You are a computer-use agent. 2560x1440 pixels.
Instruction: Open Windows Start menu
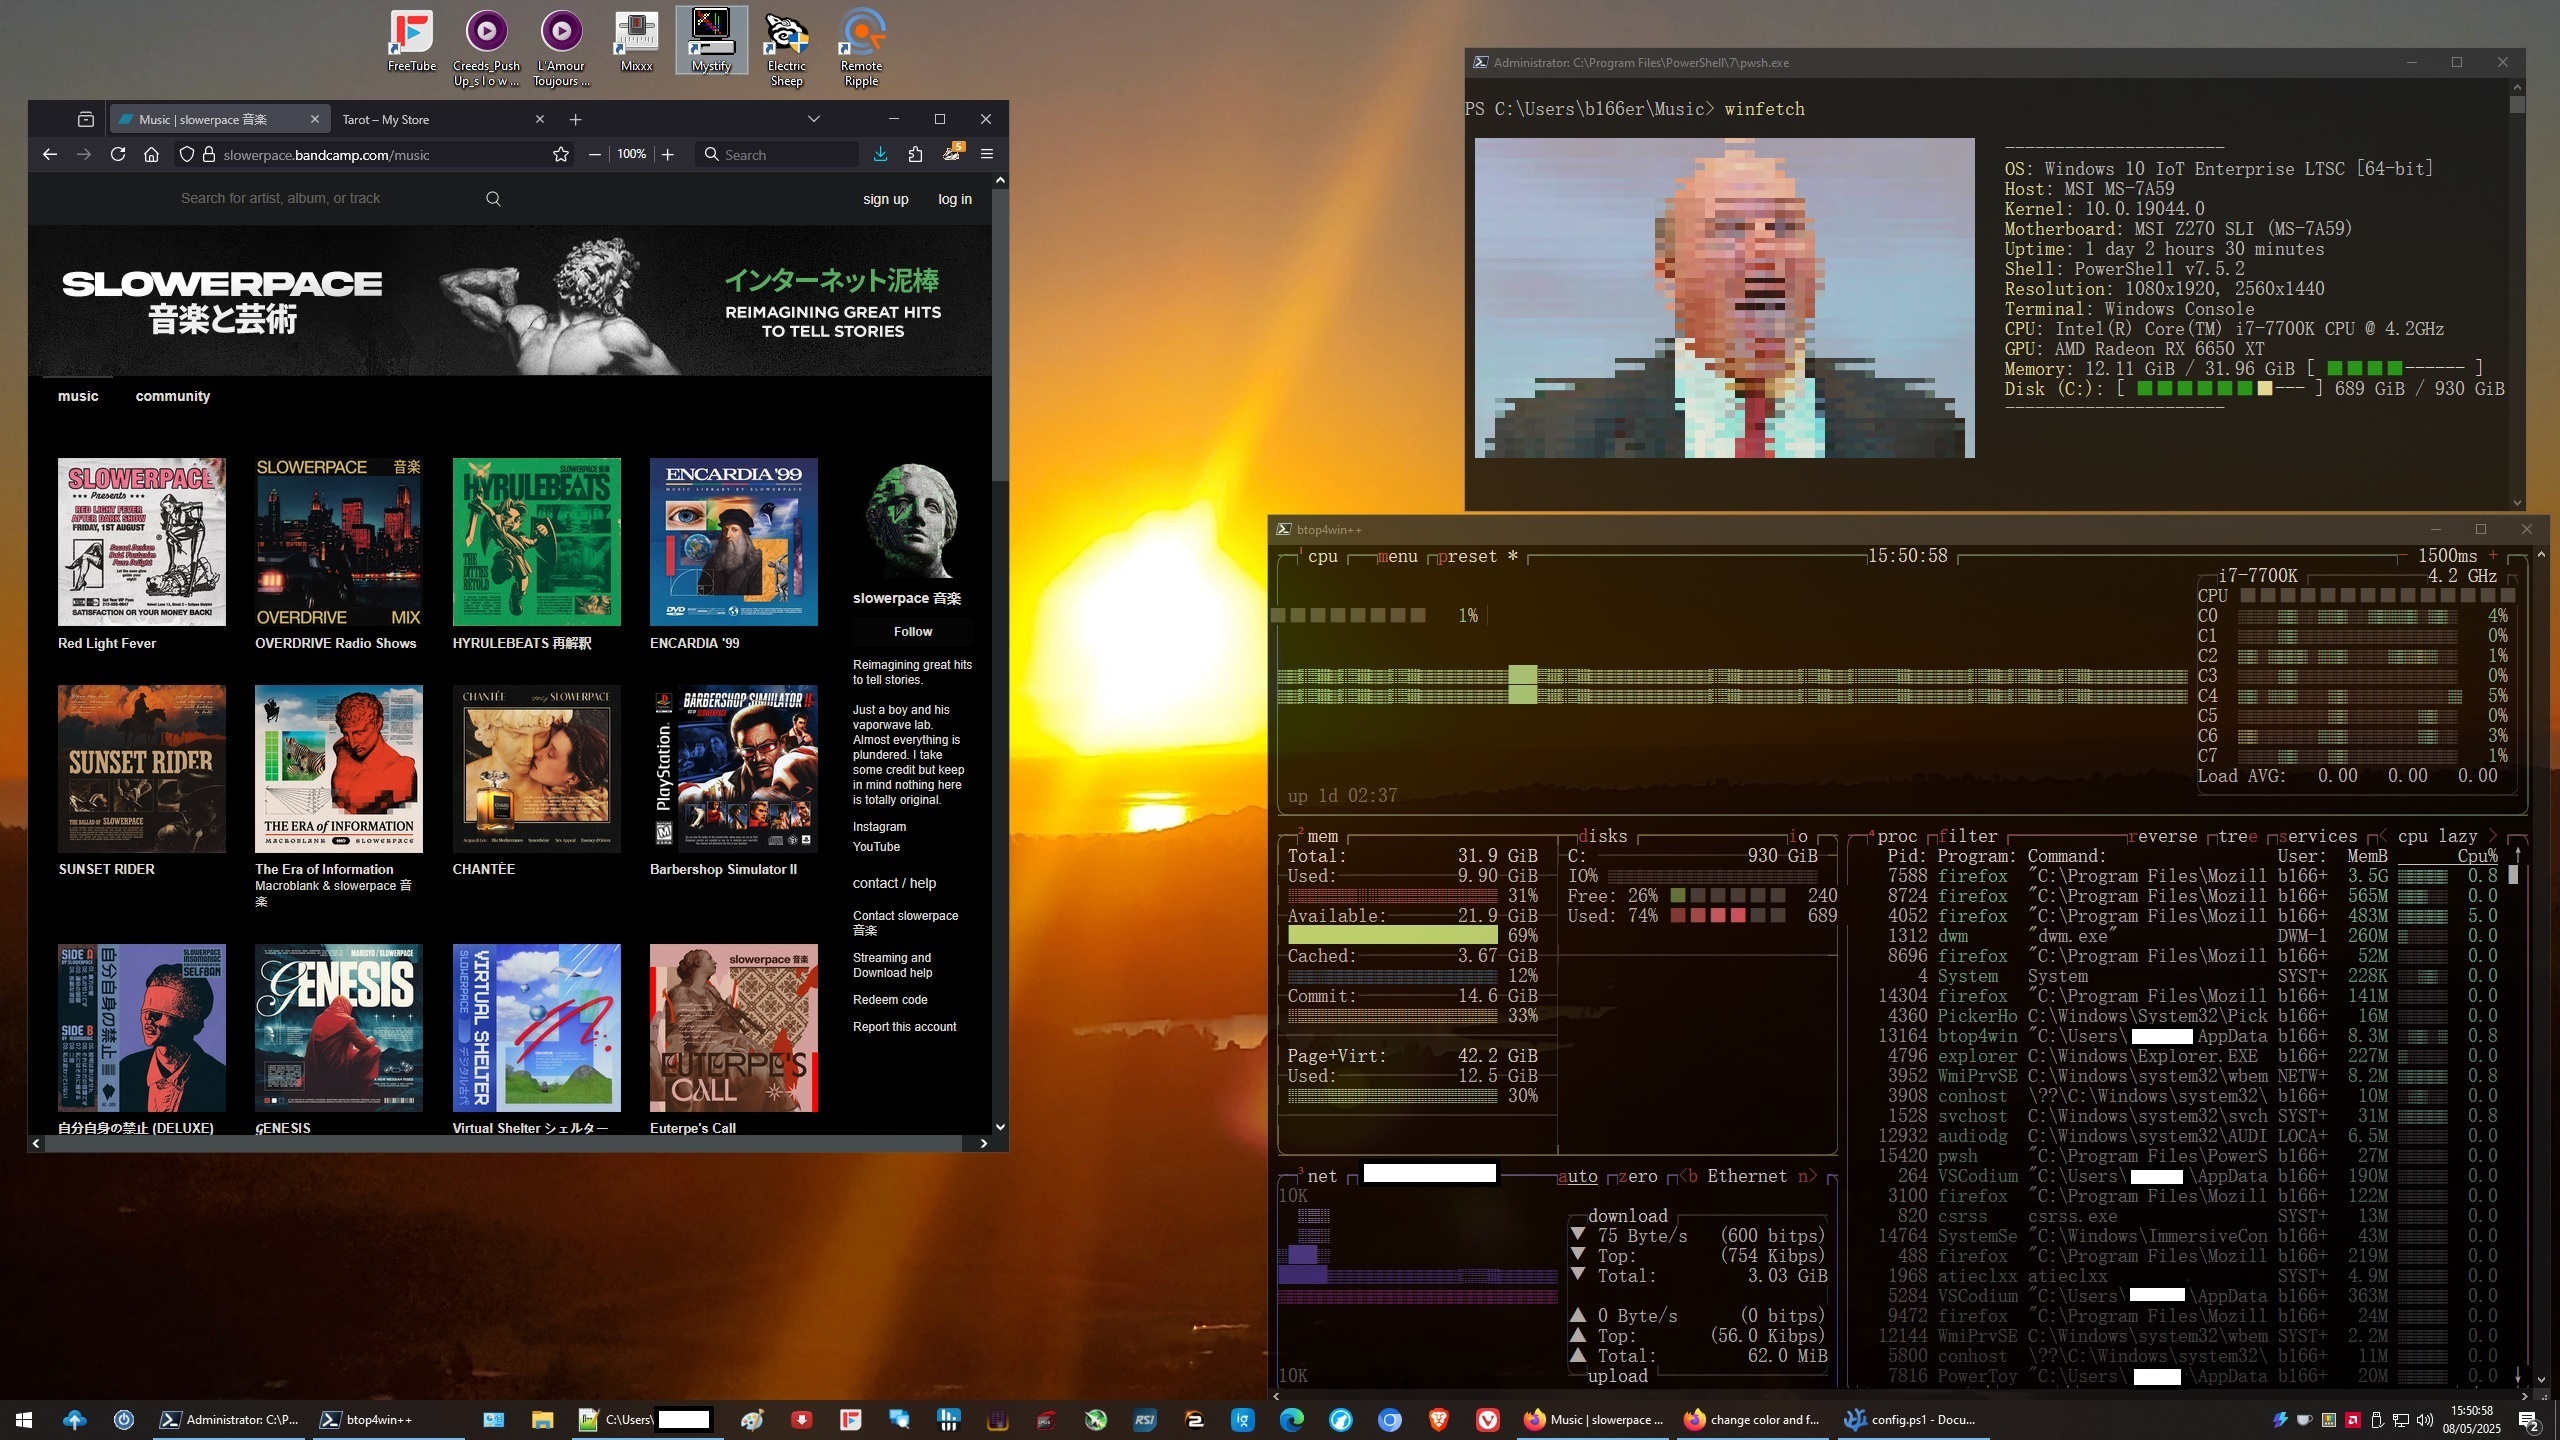point(24,1419)
